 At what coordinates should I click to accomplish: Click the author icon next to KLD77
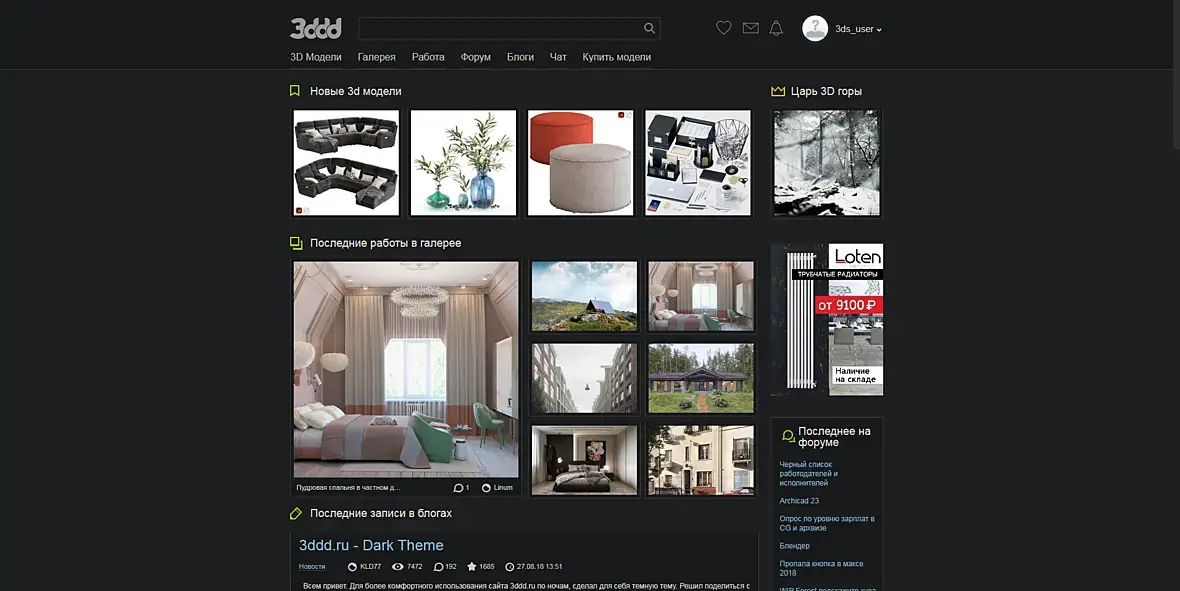(x=352, y=567)
